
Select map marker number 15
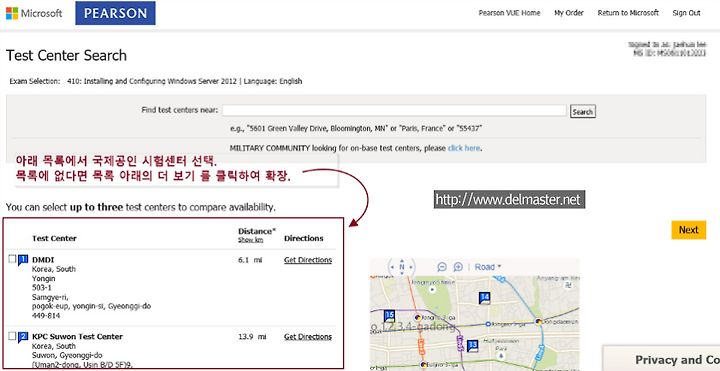389,315
